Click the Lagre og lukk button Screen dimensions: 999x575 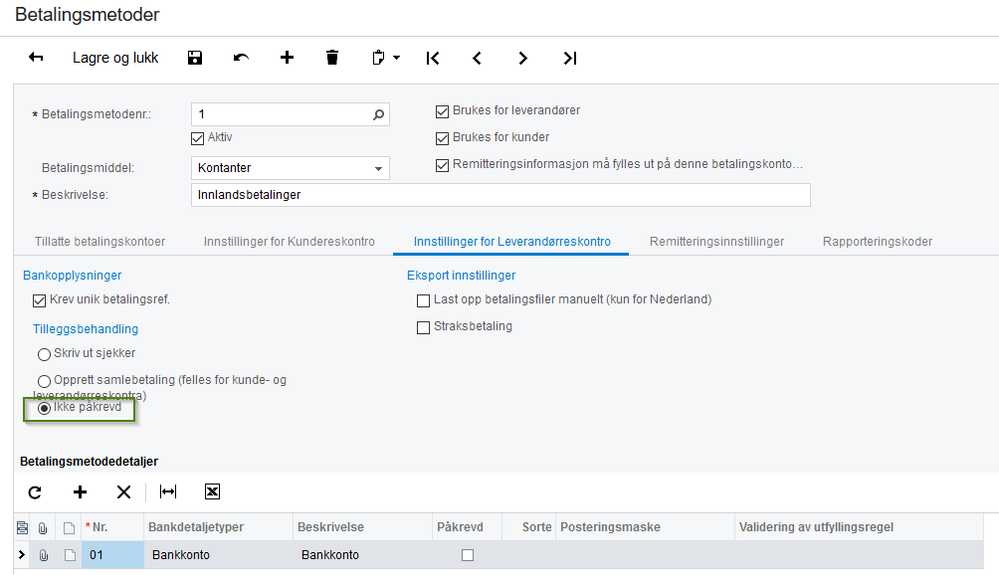(x=115, y=58)
